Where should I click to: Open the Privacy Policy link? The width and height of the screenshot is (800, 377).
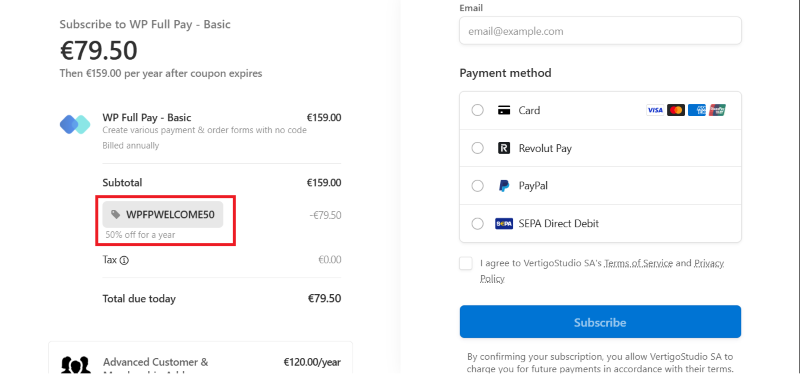pyautogui.click(x=602, y=271)
